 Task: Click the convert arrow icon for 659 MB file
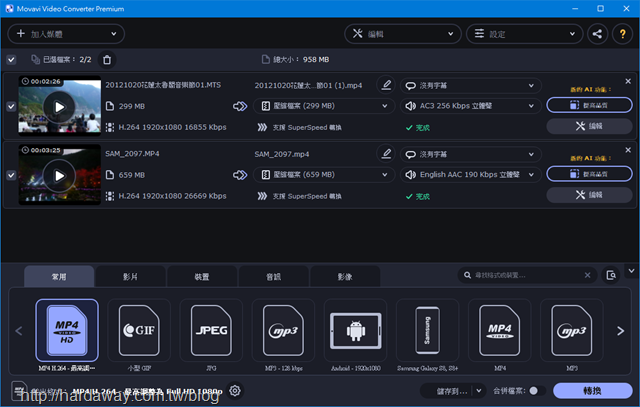(x=240, y=175)
